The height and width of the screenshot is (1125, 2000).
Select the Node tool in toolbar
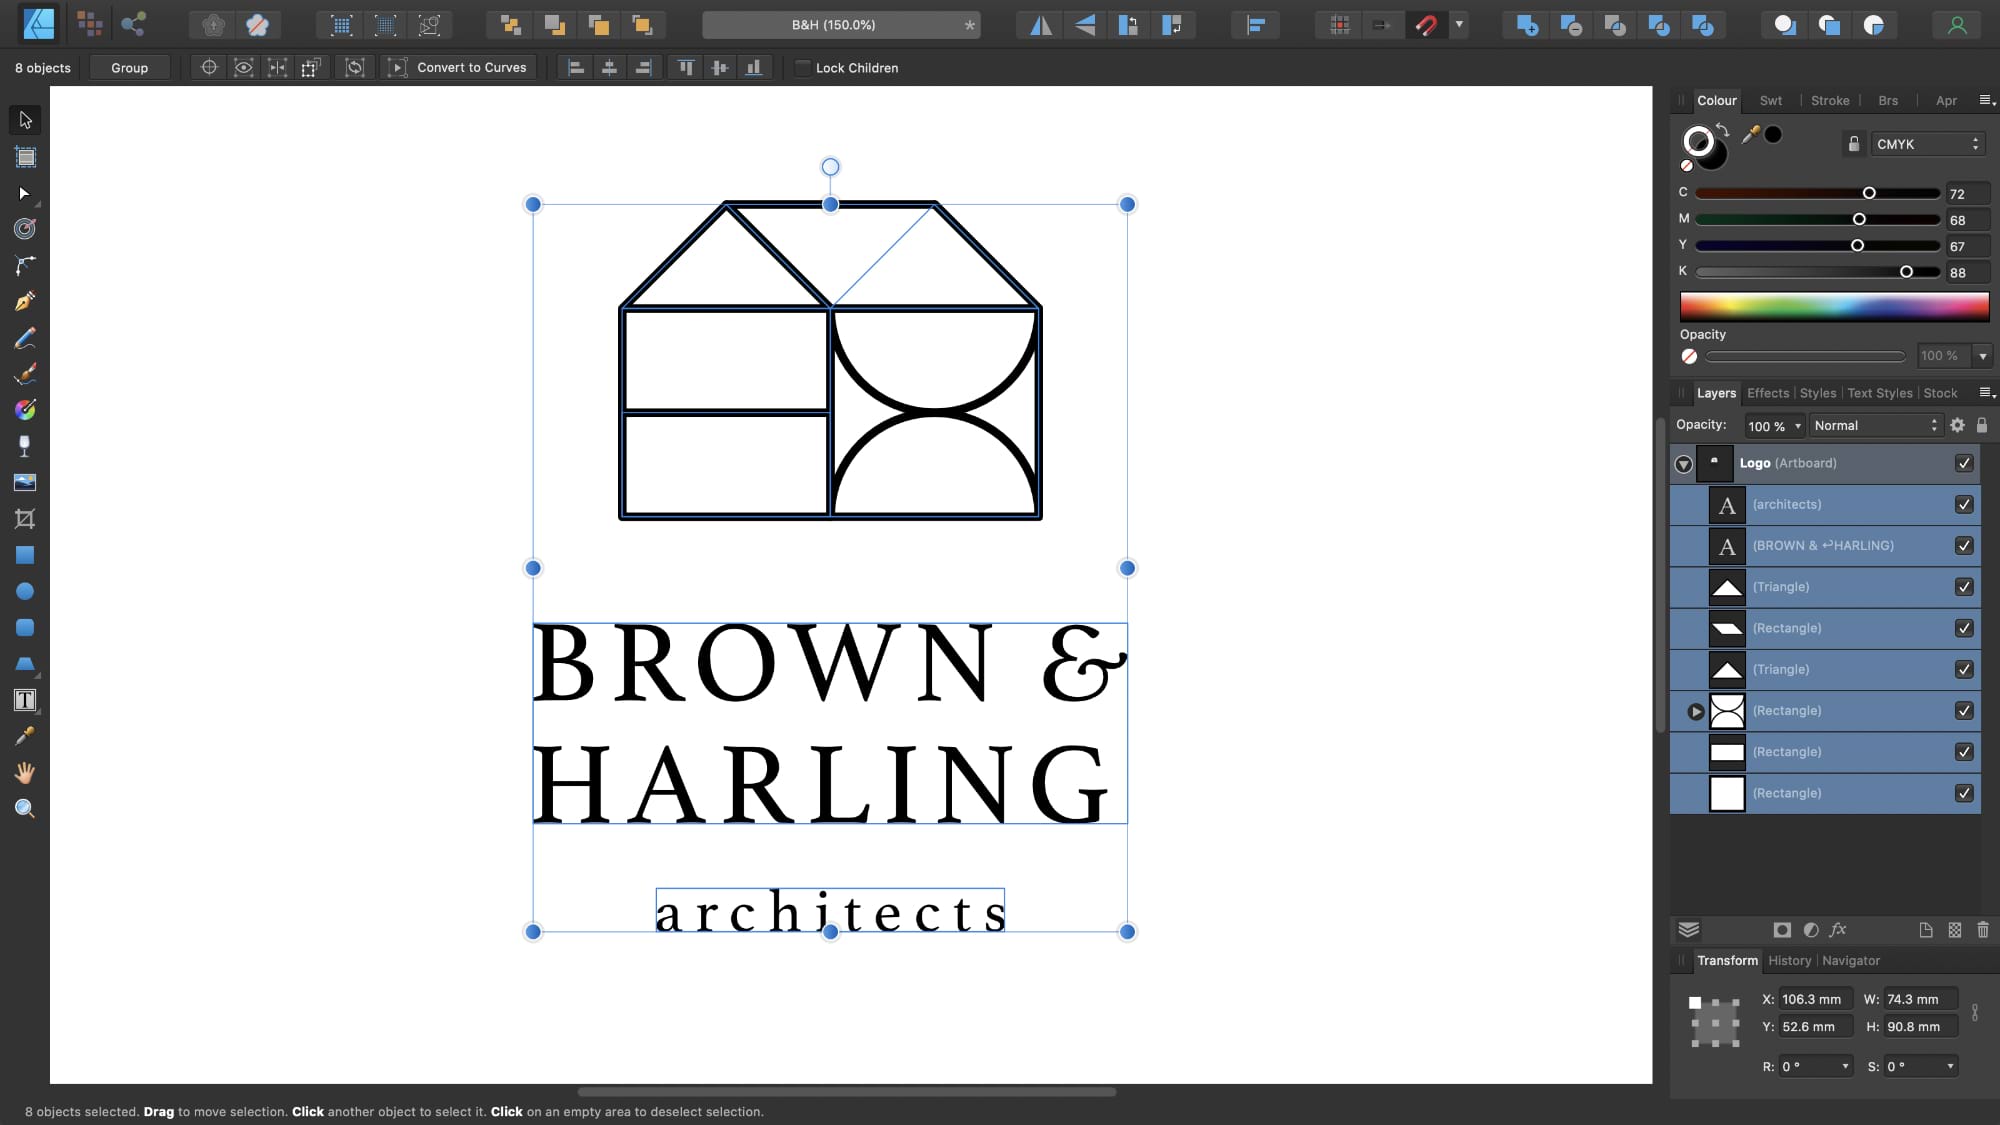[x=25, y=192]
